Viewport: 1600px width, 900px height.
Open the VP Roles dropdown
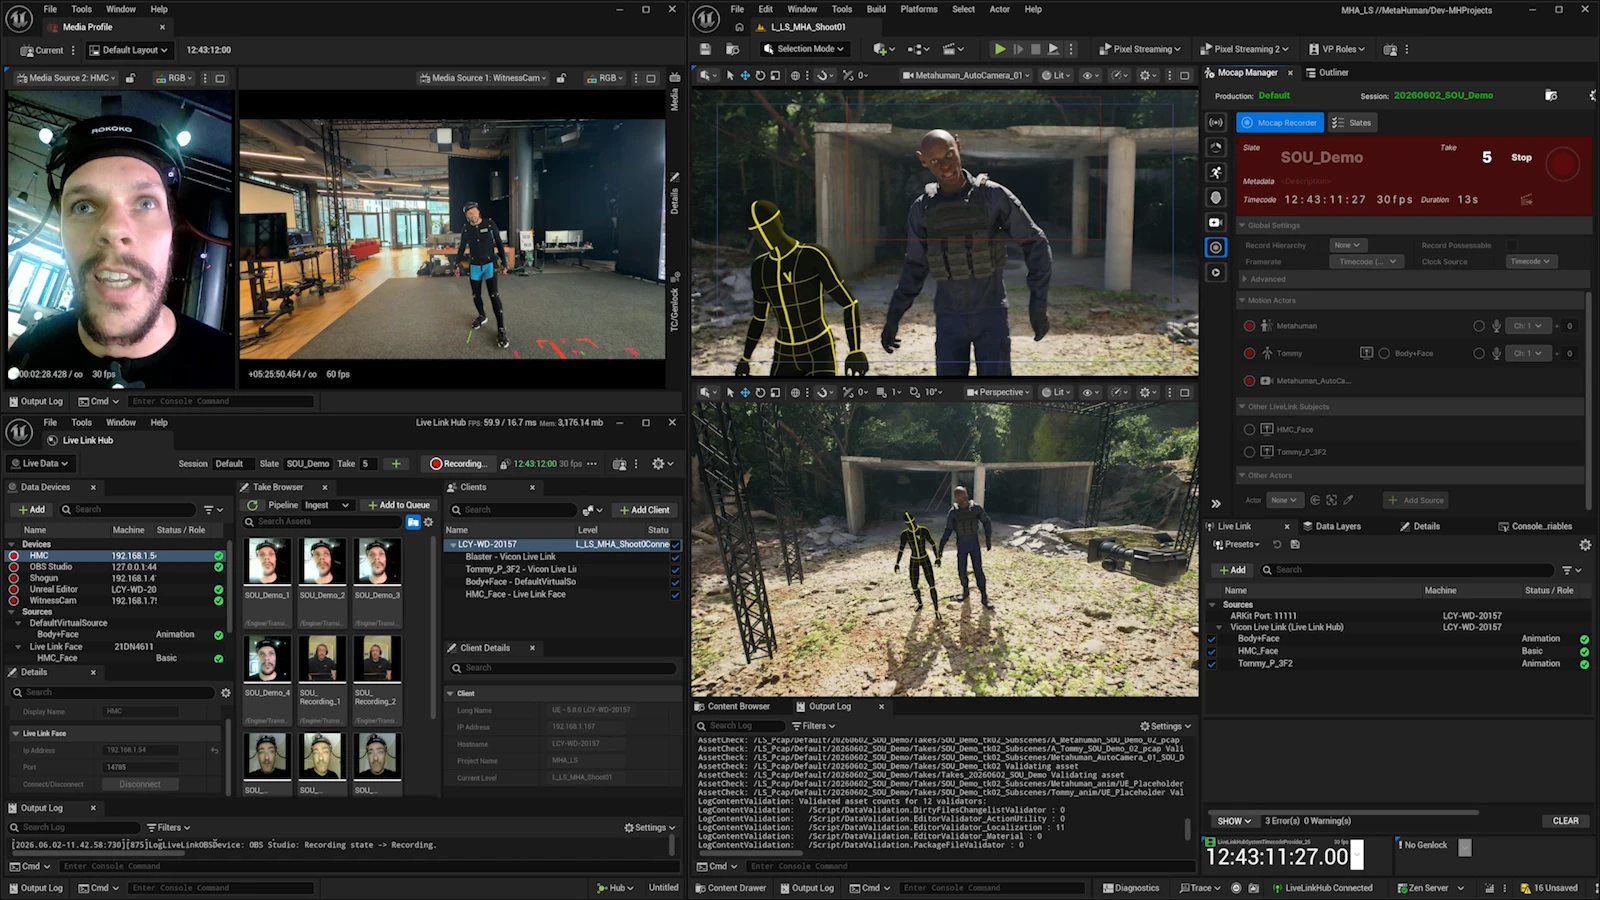pyautogui.click(x=1337, y=49)
